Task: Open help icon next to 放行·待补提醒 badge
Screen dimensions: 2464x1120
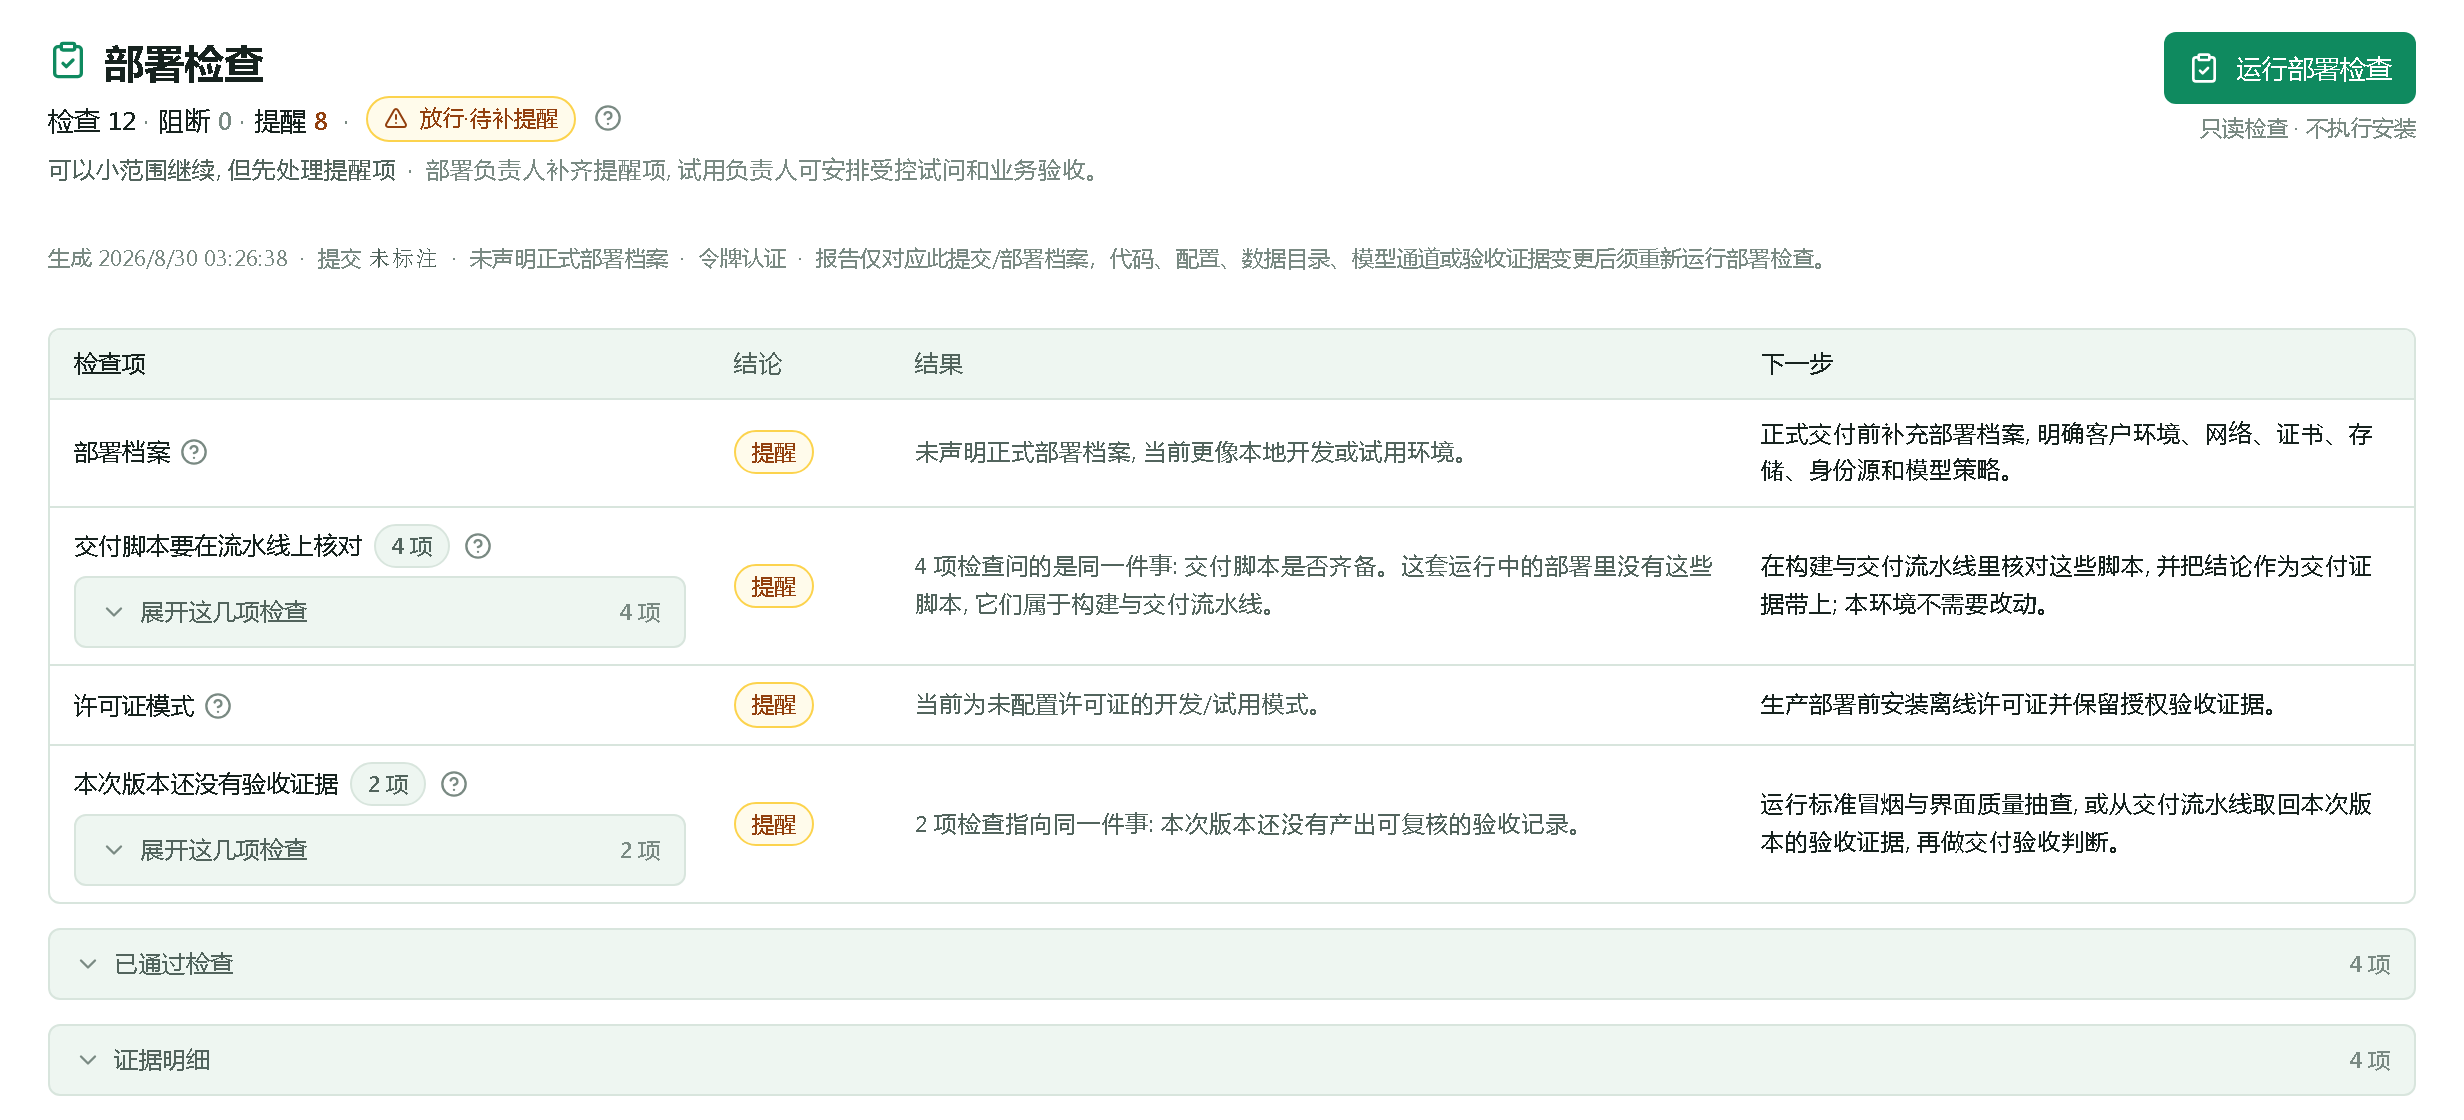Action: click(608, 118)
